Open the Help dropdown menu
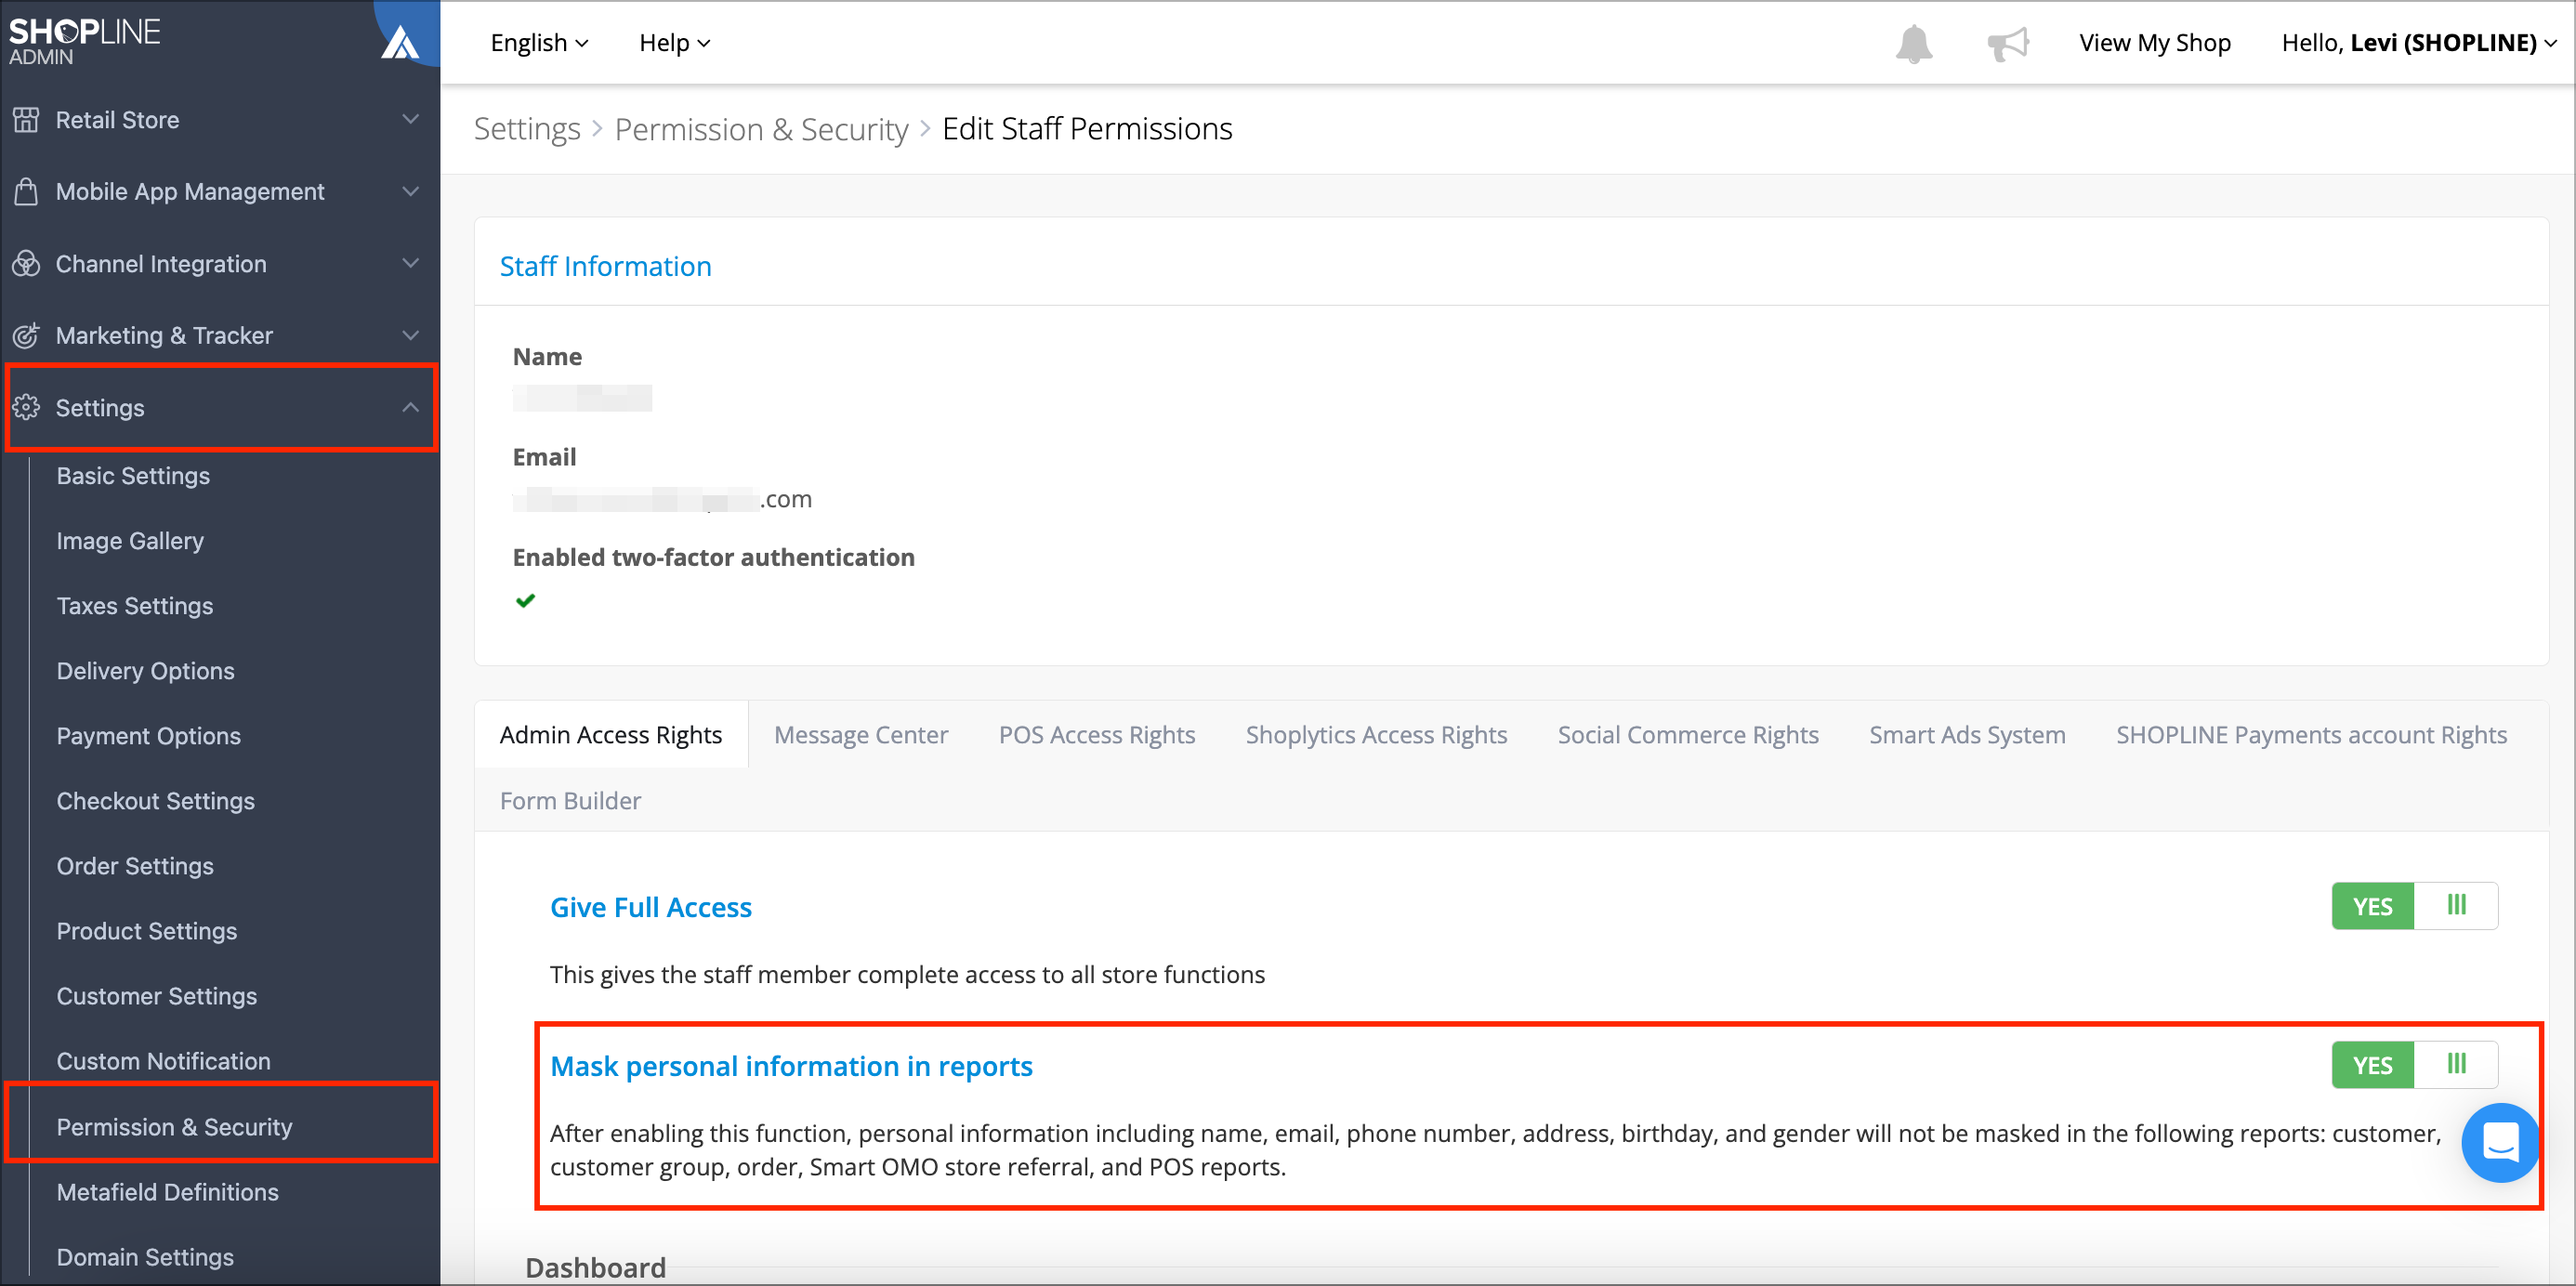The image size is (2576, 1286). click(674, 43)
